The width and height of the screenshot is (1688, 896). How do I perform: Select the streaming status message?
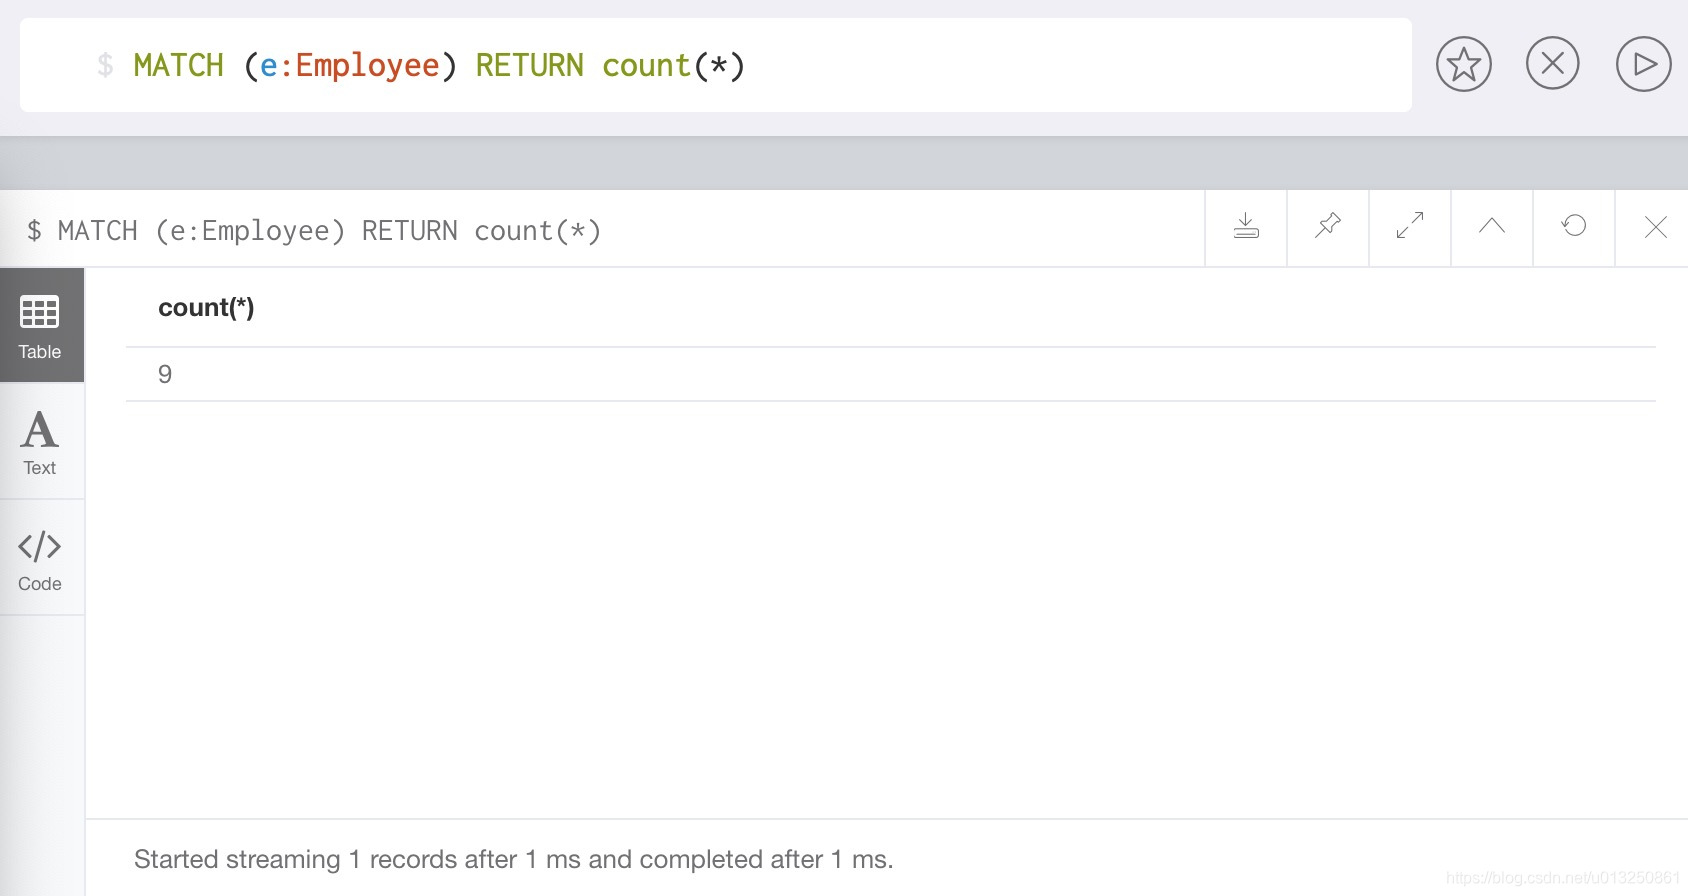coord(513,859)
